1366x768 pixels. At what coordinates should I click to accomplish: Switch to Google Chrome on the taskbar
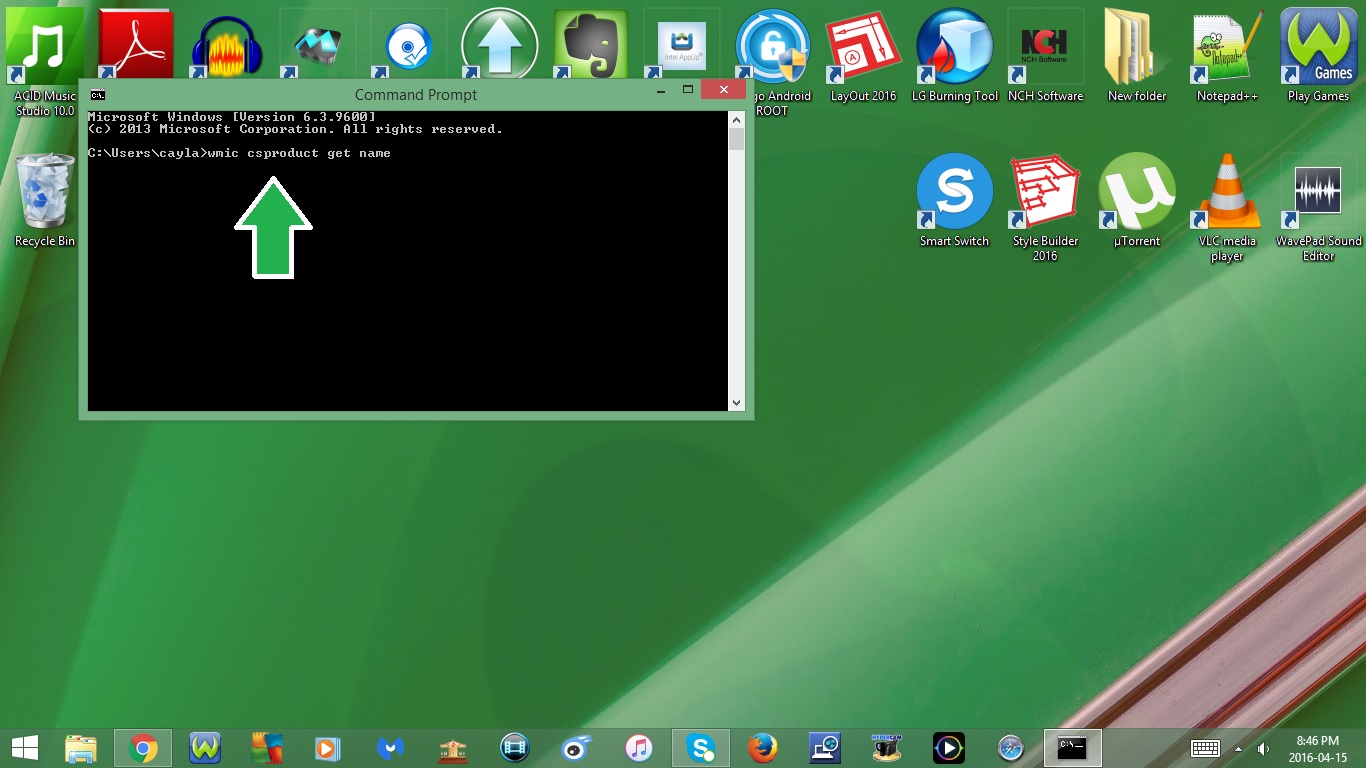[x=143, y=747]
